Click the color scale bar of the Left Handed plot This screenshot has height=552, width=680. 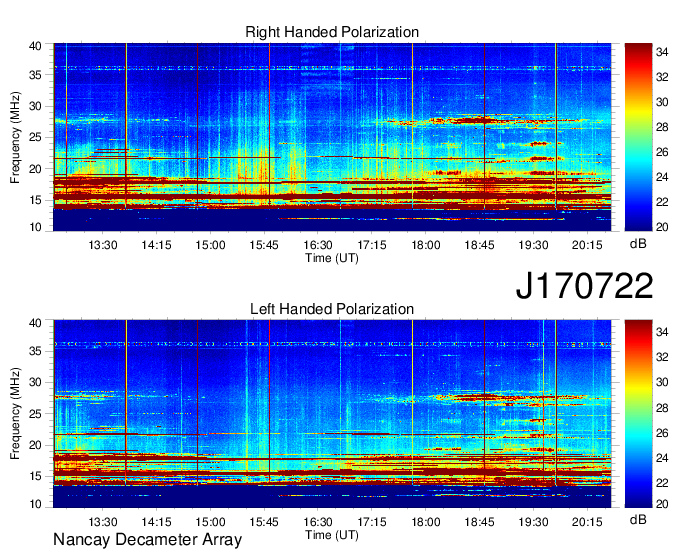(x=638, y=414)
